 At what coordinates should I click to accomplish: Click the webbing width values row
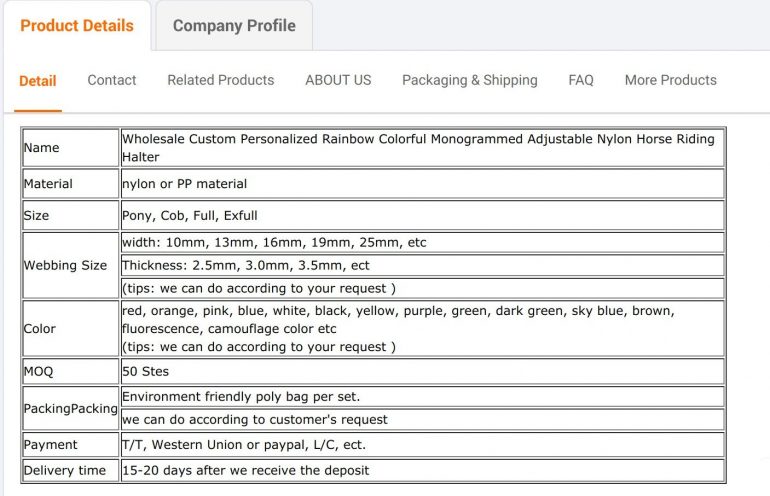pos(274,242)
